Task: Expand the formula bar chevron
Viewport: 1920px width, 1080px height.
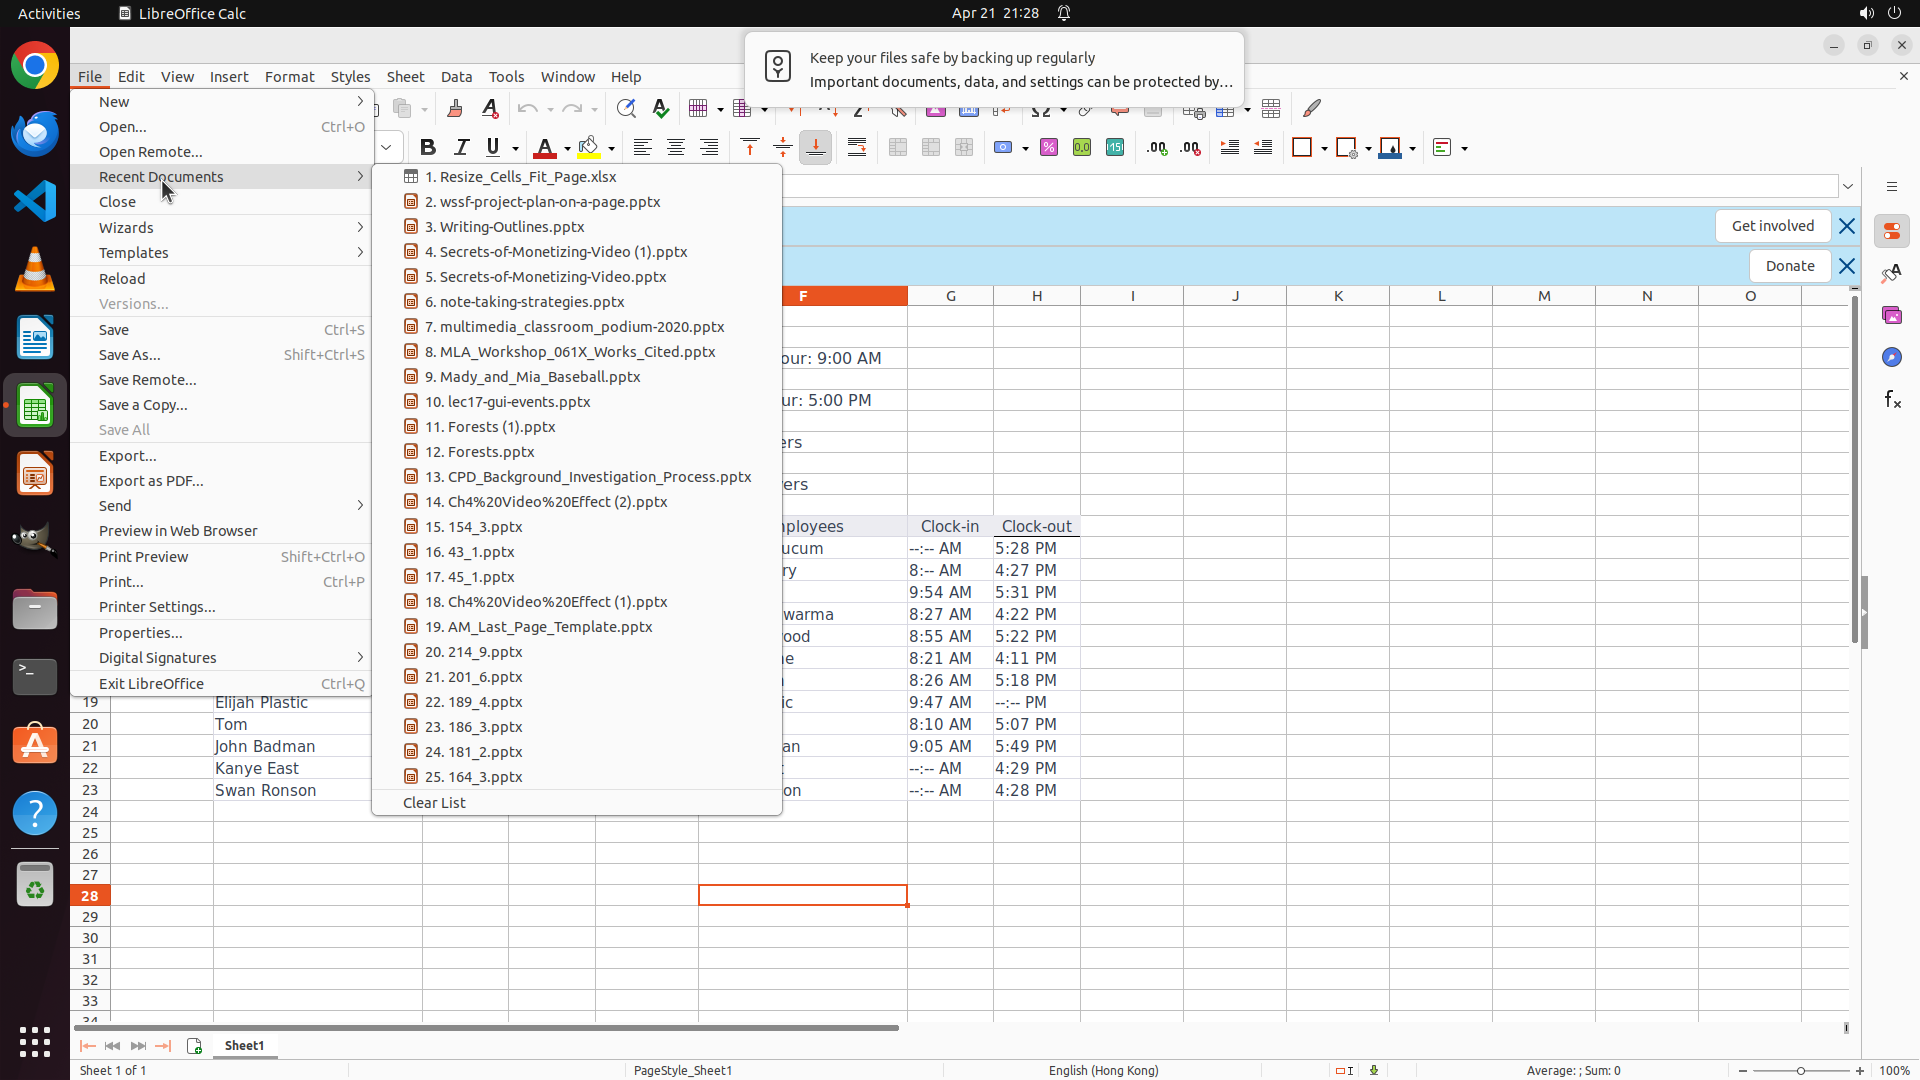Action: pyautogui.click(x=1848, y=187)
